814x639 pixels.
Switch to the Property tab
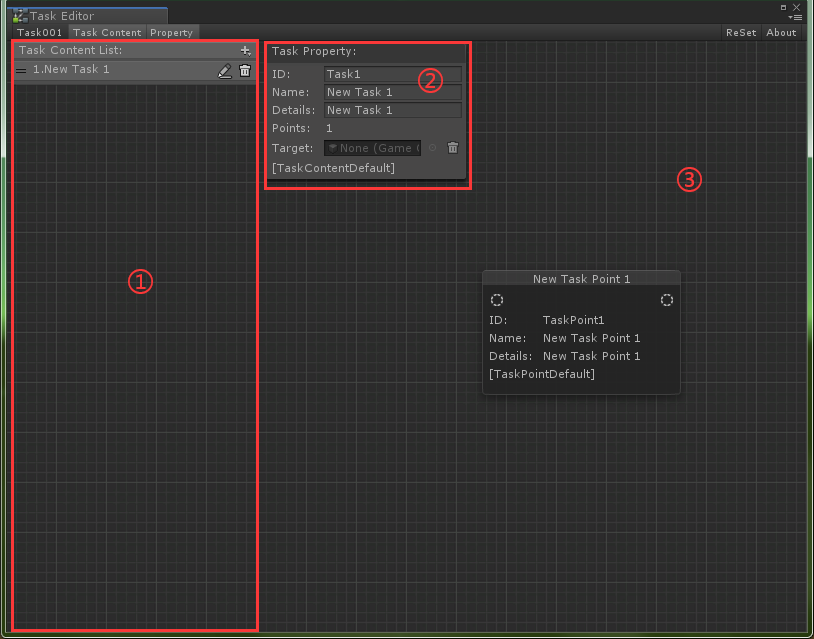(x=171, y=32)
